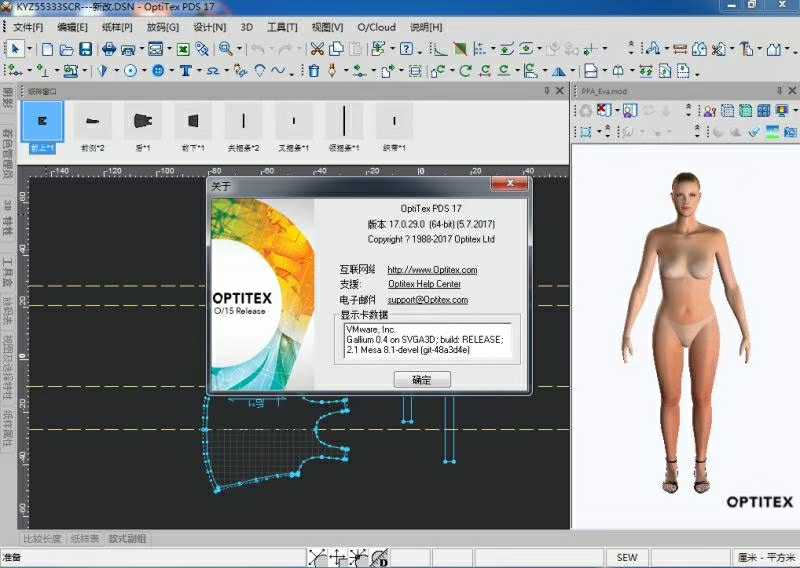800x568 pixels.
Task: Select the blue button tool icon
Action: [x=158, y=71]
